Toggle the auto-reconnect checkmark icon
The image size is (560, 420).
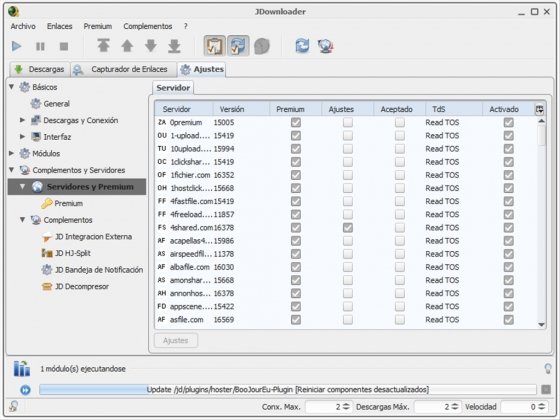[238, 46]
